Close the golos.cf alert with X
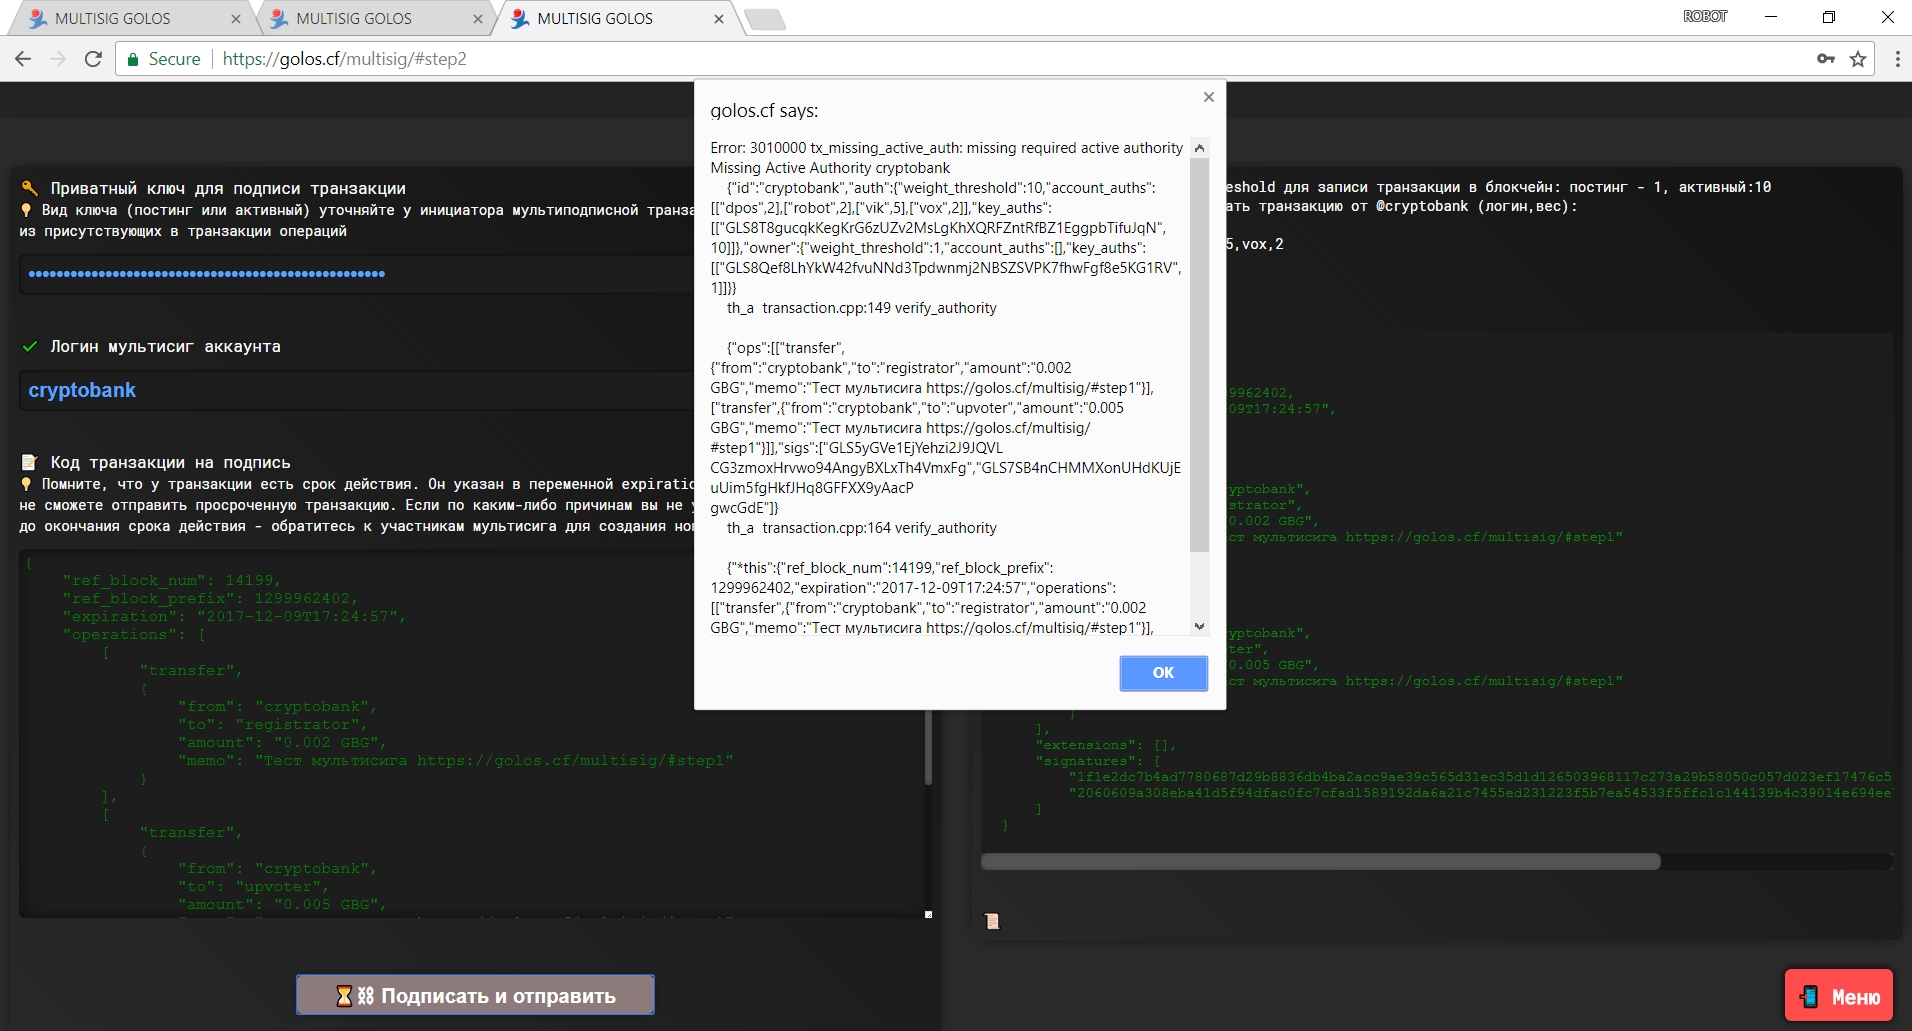Image resolution: width=1912 pixels, height=1031 pixels. click(x=1208, y=97)
